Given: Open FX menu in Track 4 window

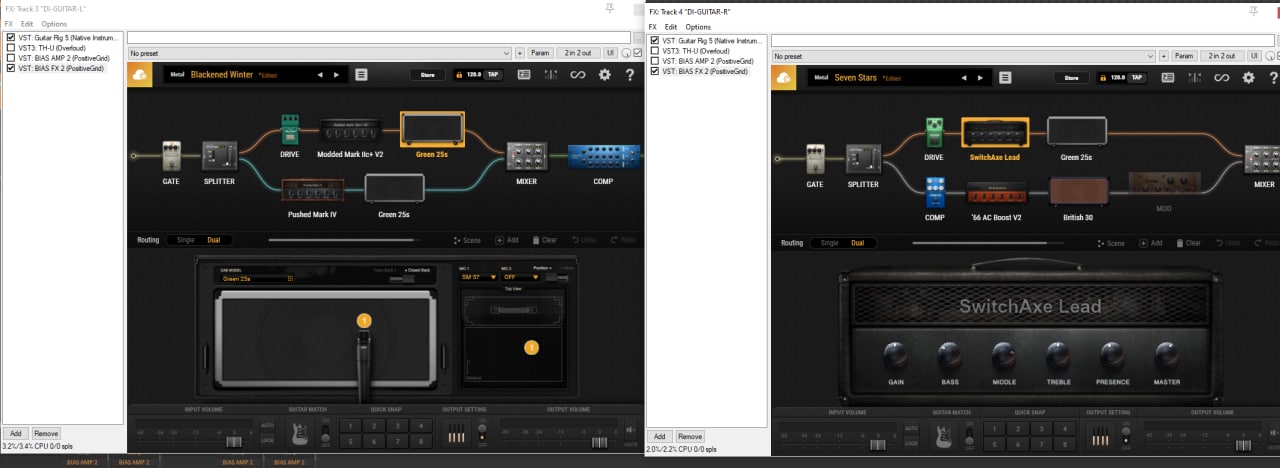Looking at the screenshot, I should [653, 27].
